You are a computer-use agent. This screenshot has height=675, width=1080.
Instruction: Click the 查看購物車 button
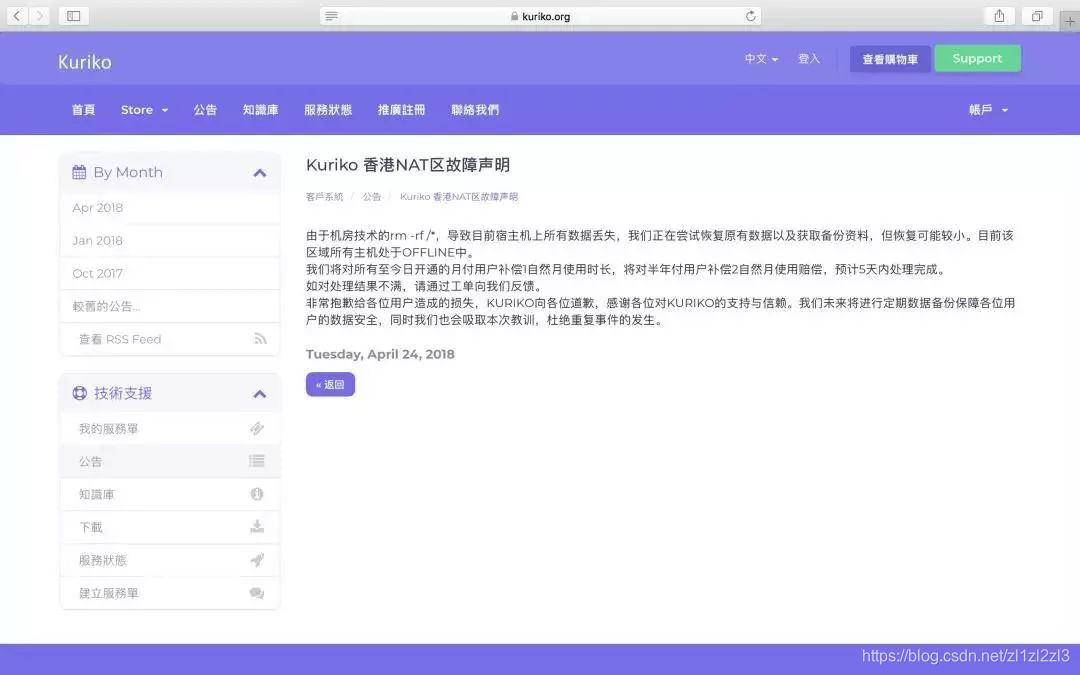(890, 59)
